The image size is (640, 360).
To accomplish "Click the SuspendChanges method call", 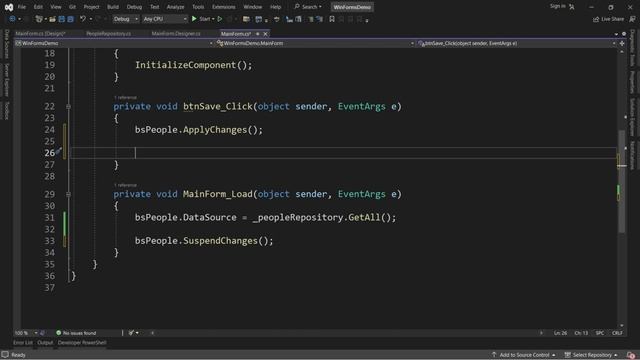I will click(x=220, y=241).
